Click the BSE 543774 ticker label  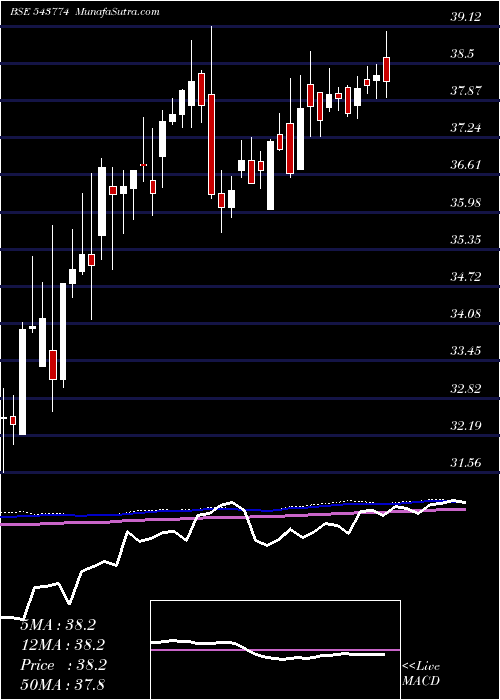point(40,12)
